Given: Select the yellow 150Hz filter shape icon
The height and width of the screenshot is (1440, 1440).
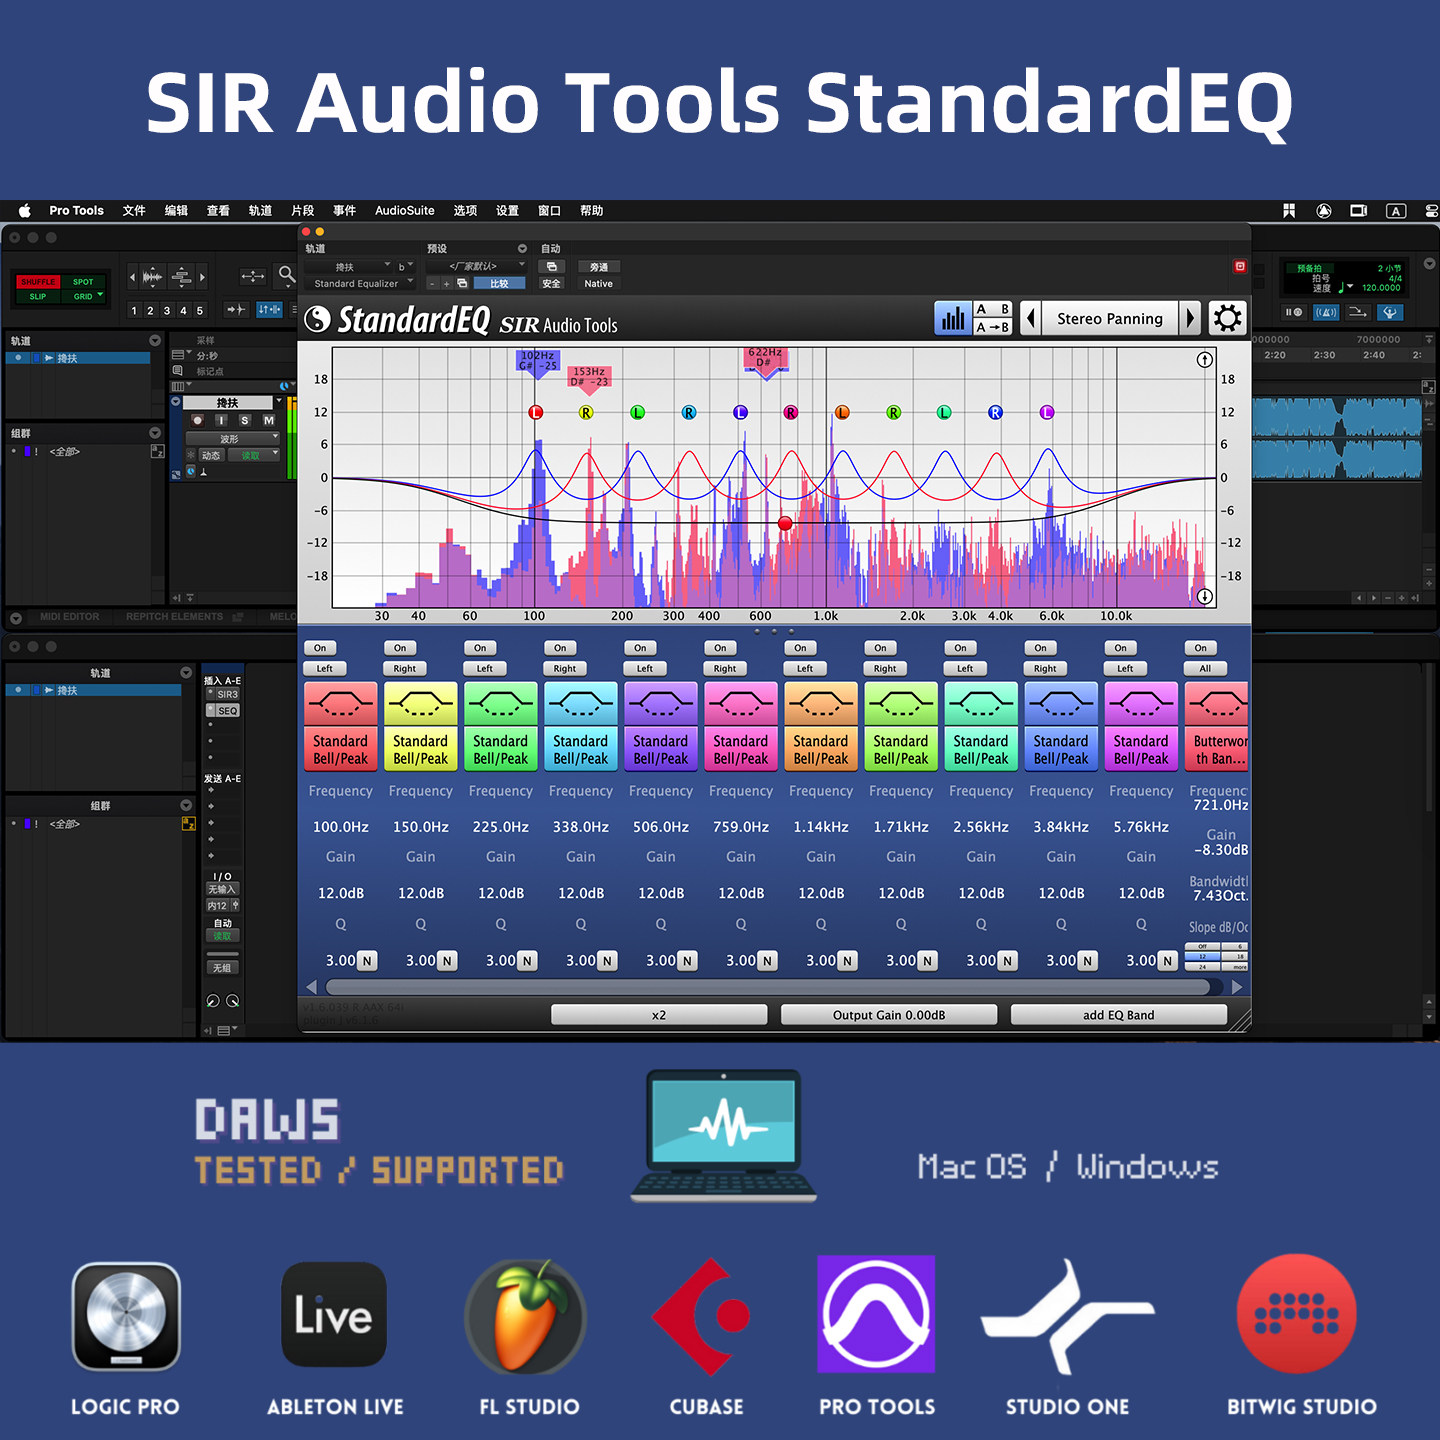Looking at the screenshot, I should coord(421,705).
